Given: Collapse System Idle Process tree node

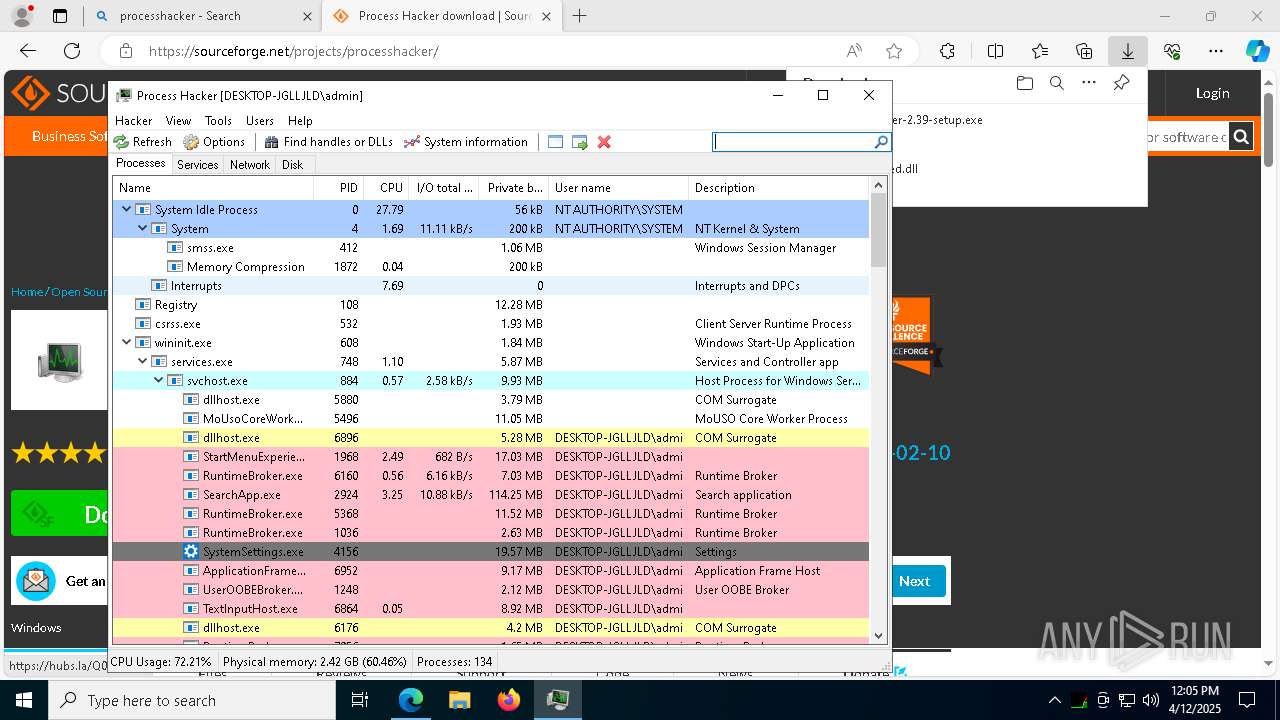Looking at the screenshot, I should tap(126, 209).
